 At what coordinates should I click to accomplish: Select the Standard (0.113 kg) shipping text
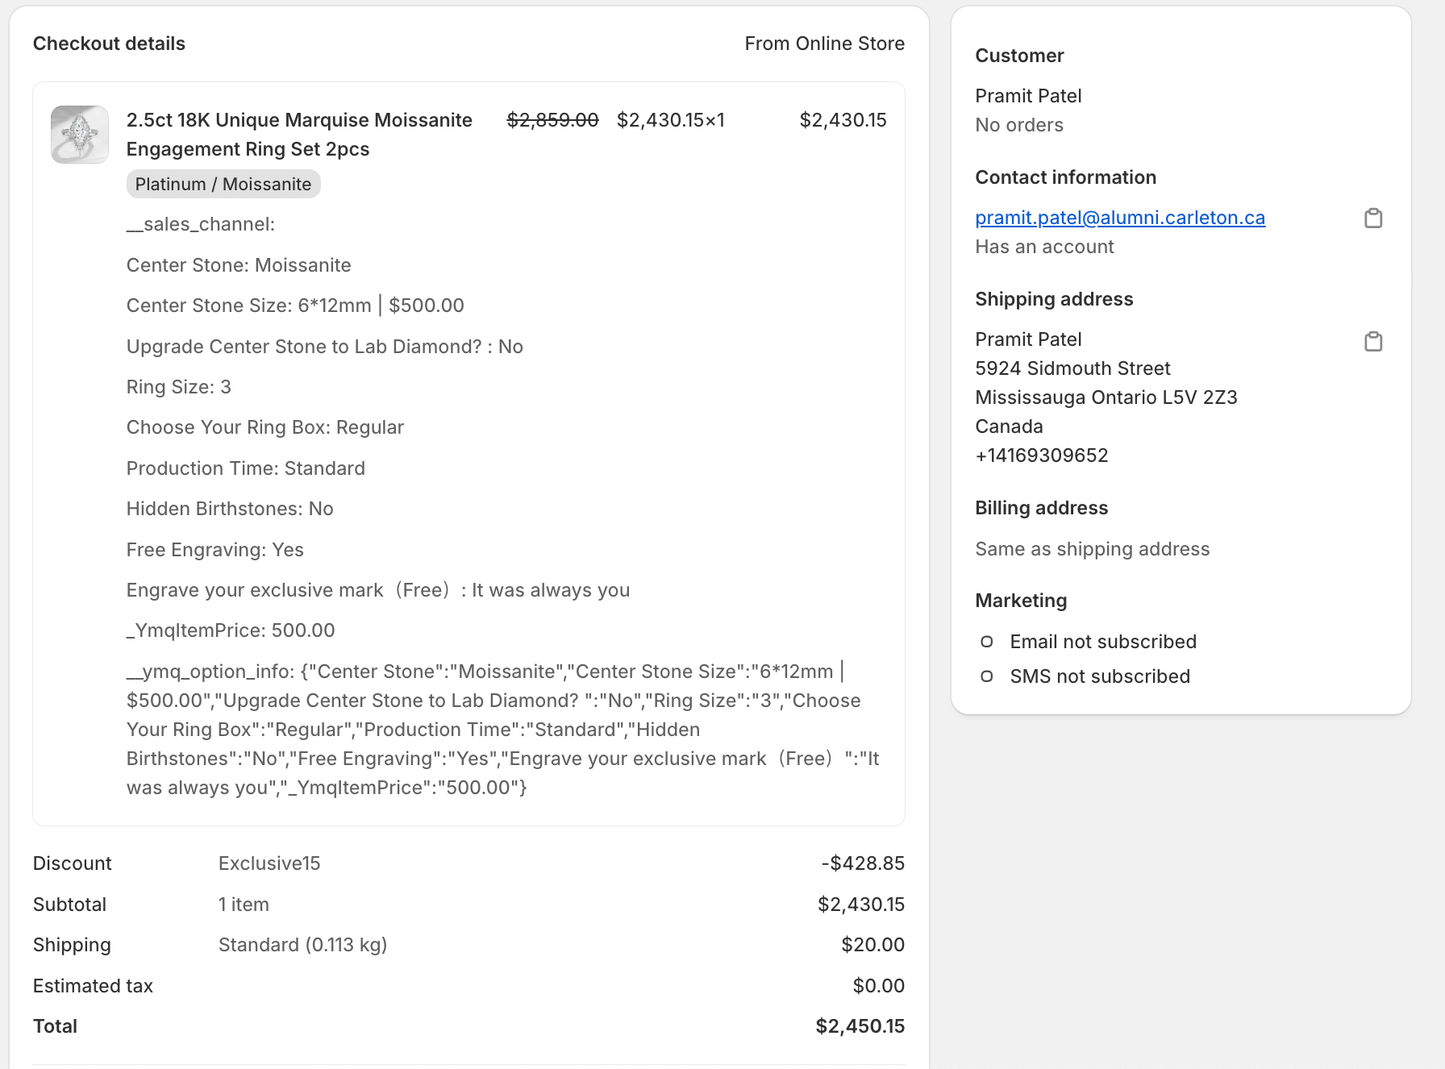[x=302, y=945]
